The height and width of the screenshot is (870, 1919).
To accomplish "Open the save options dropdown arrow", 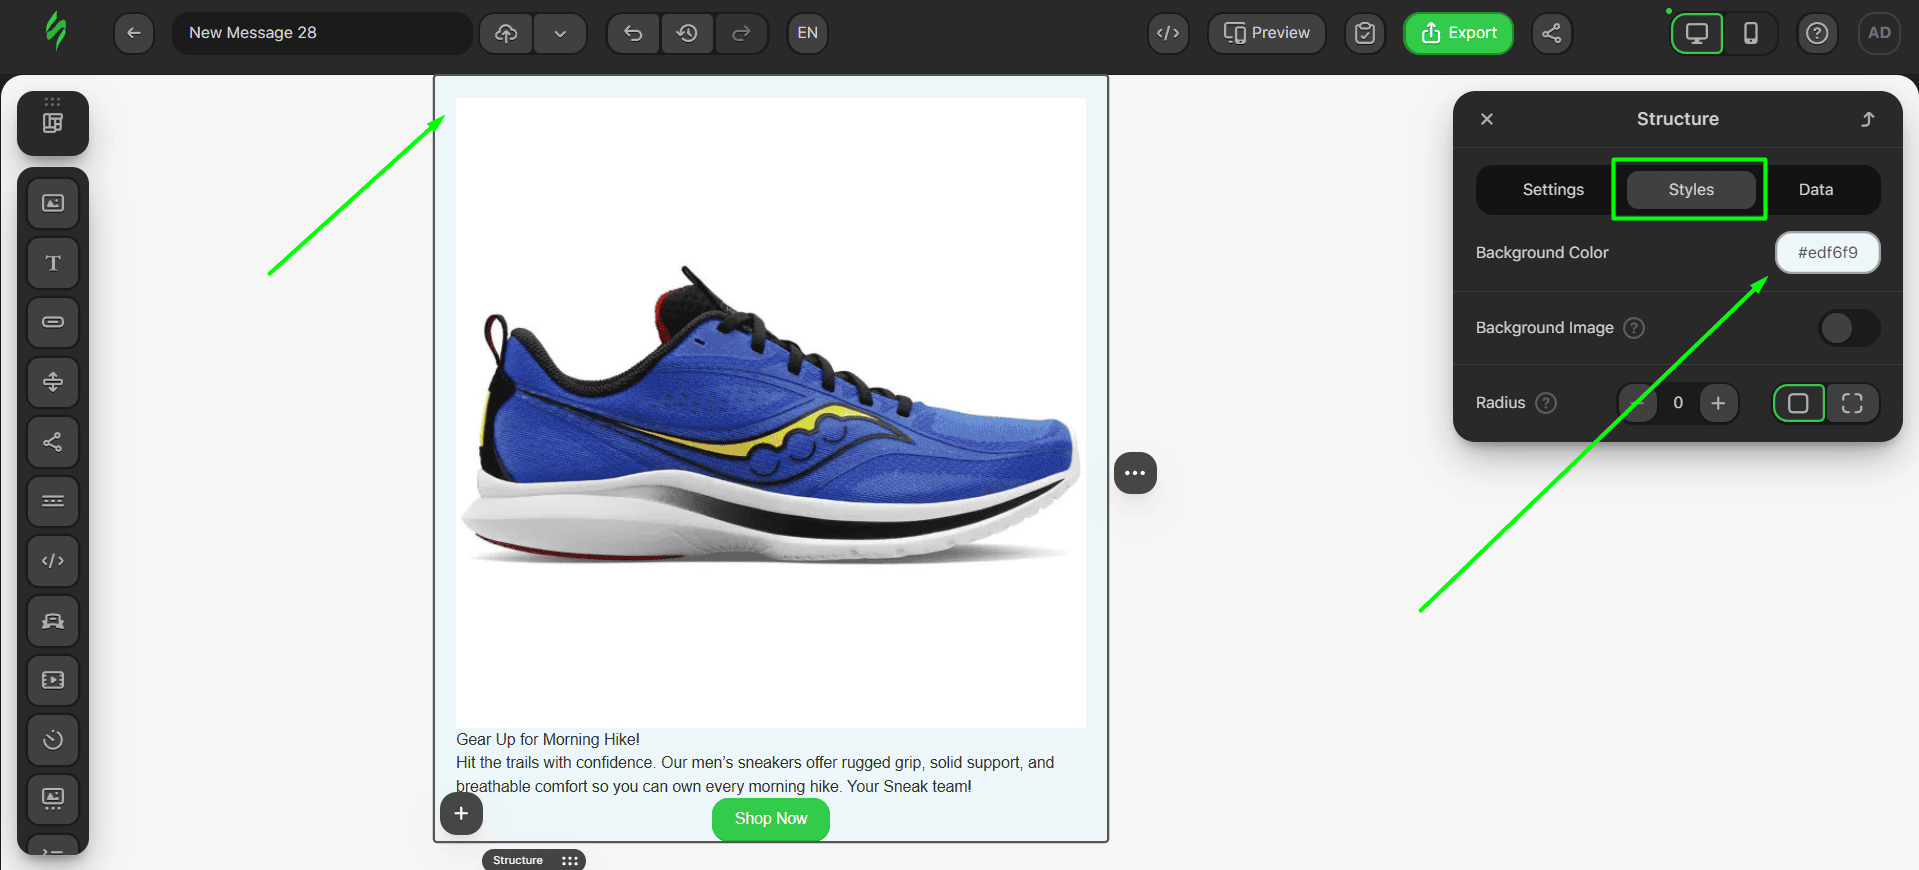I will click(x=560, y=33).
